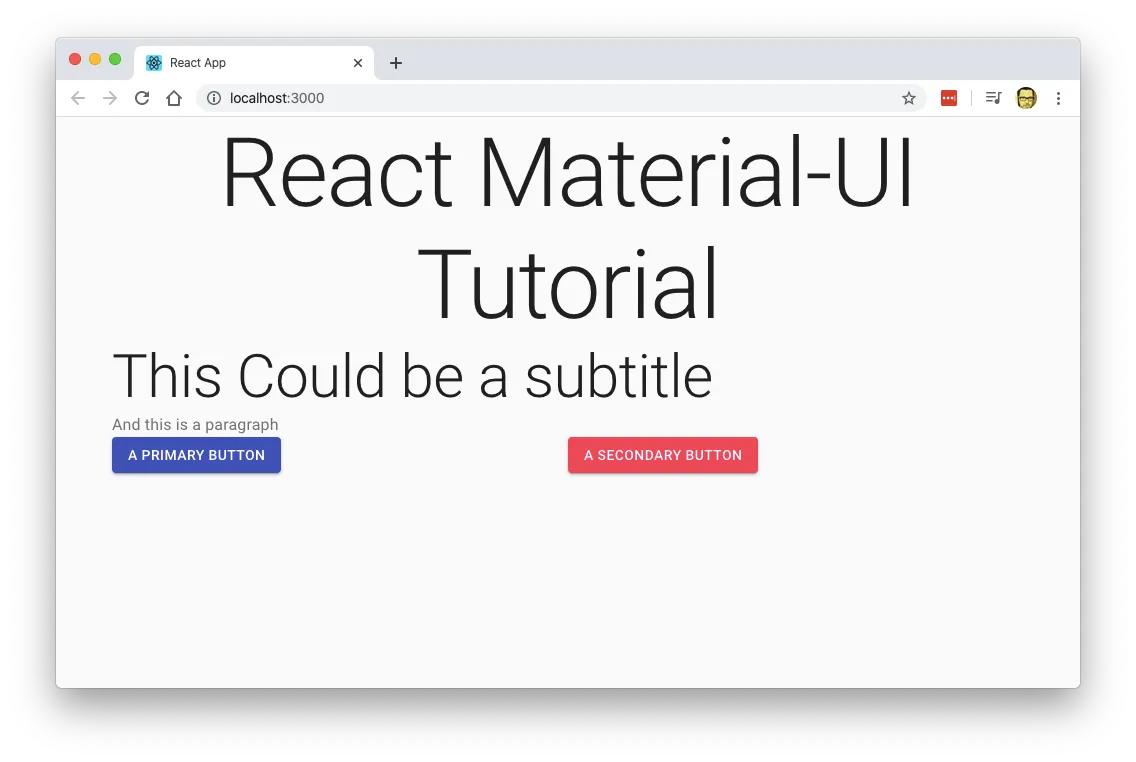The width and height of the screenshot is (1136, 762).
Task: Select the React App tab
Action: click(254, 63)
